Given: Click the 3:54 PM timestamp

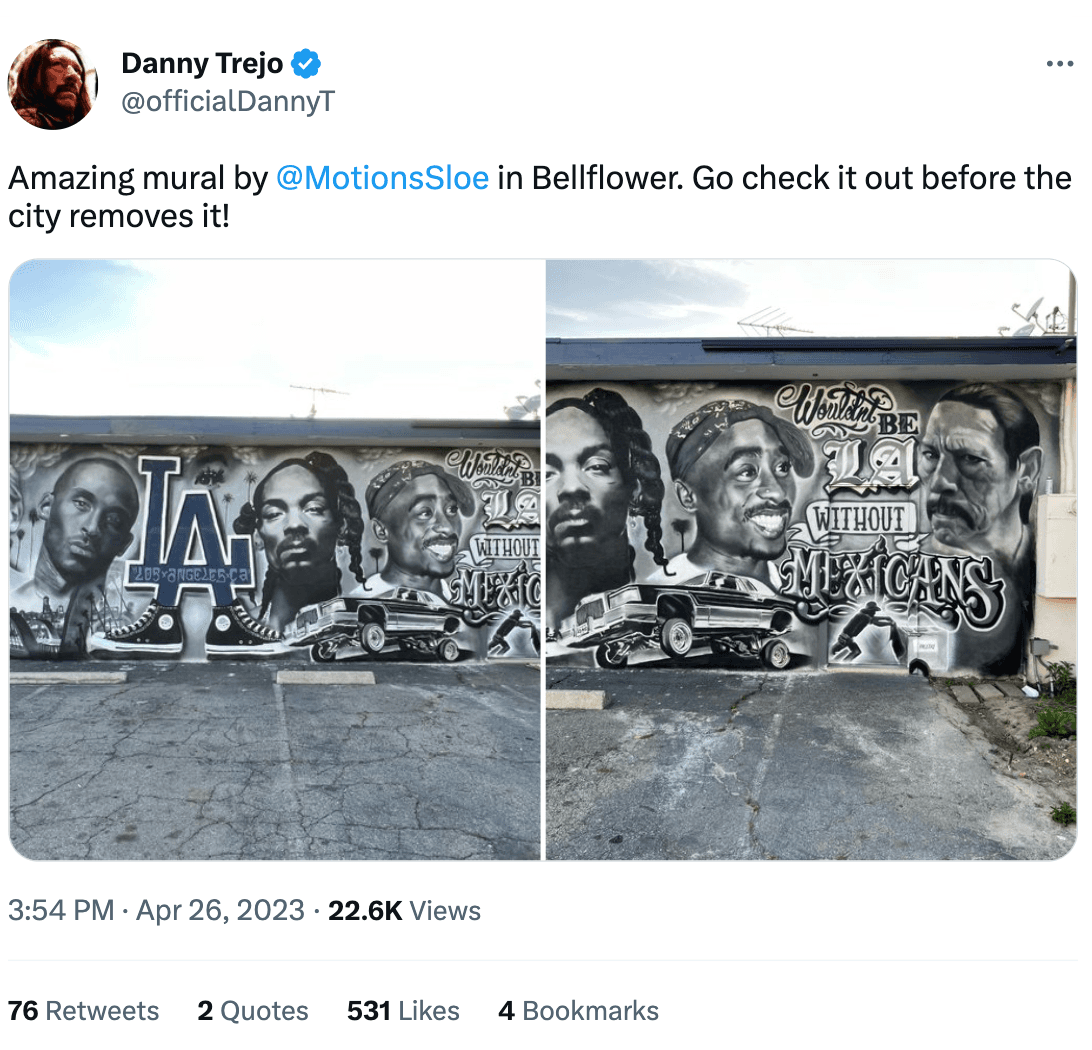Looking at the screenshot, I should (x=61, y=910).
